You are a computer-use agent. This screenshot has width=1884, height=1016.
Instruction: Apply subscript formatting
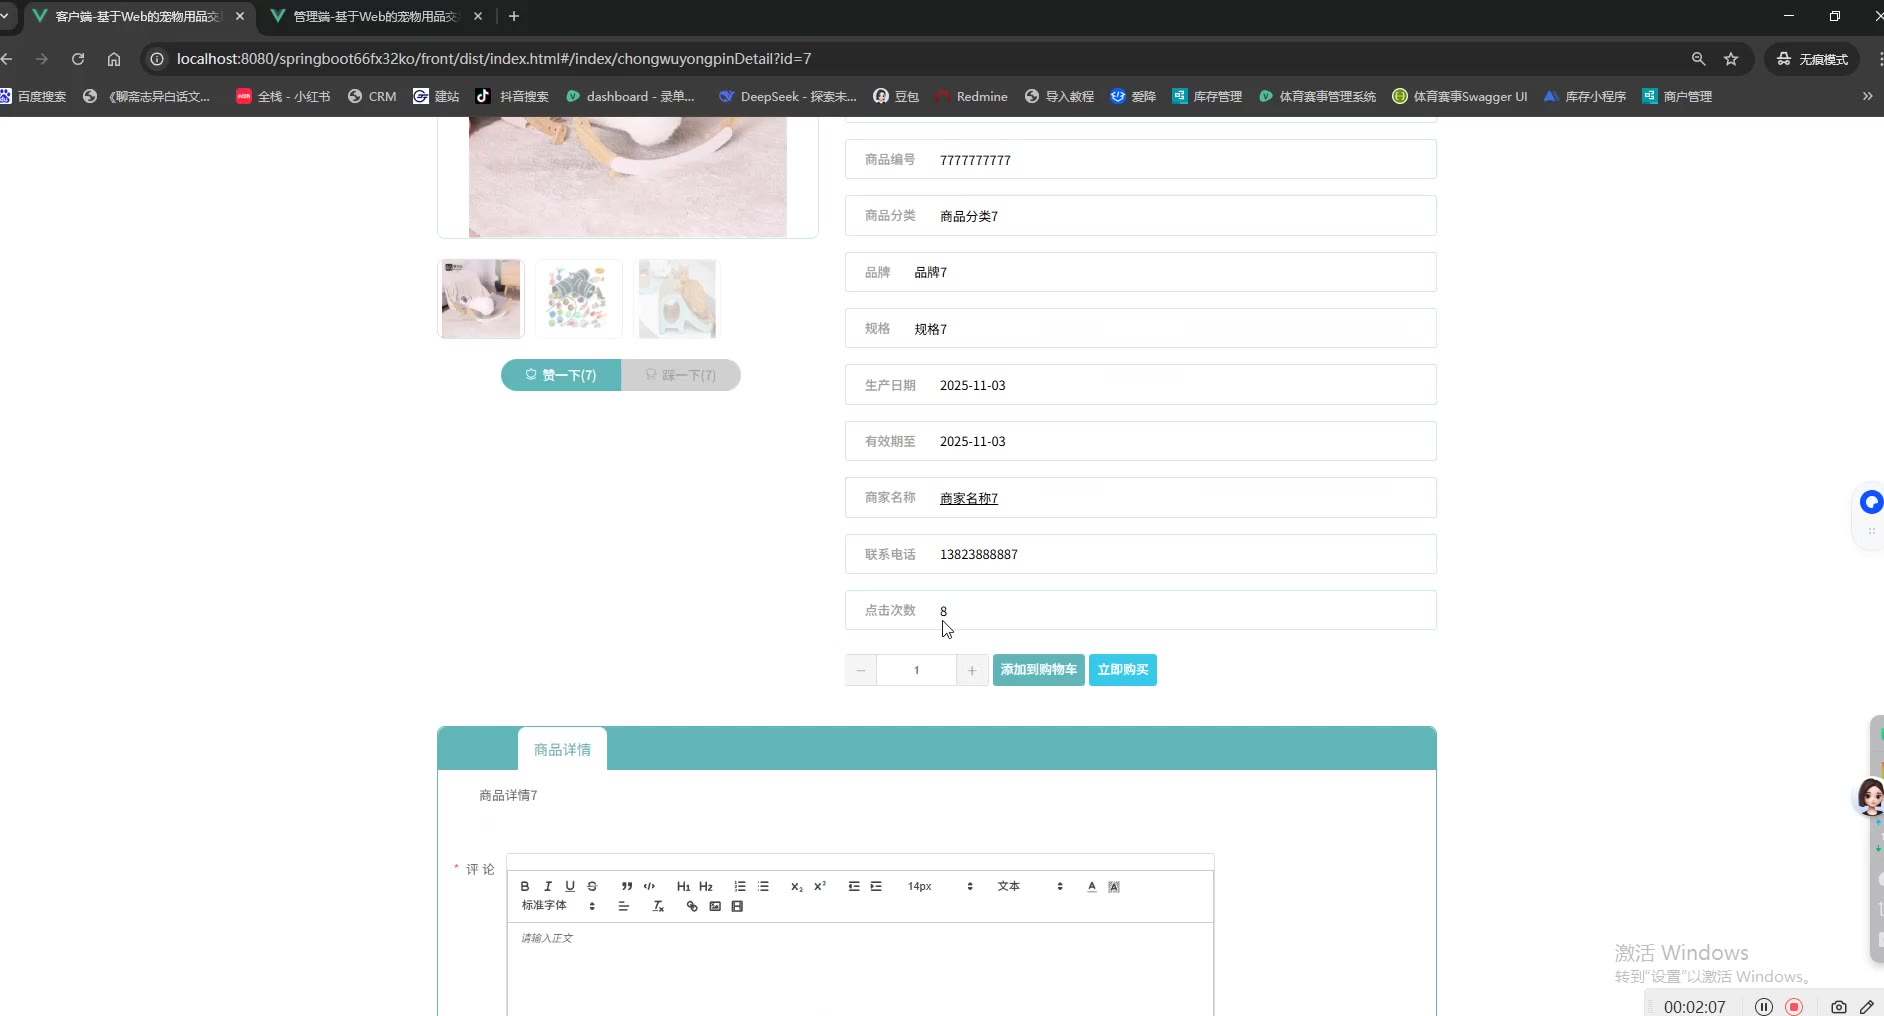tap(797, 886)
